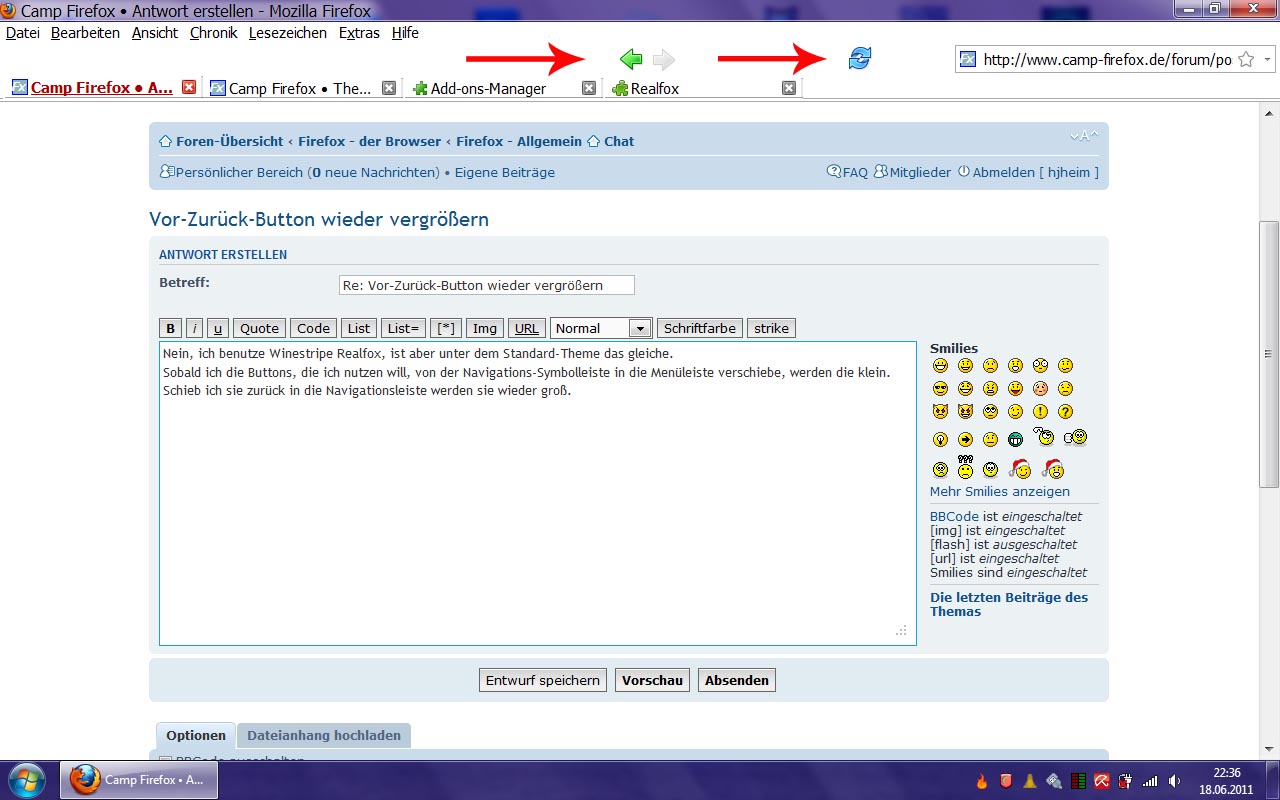This screenshot has width=1280, height=800.
Task: Insert an image with the Img button
Action: [x=485, y=328]
